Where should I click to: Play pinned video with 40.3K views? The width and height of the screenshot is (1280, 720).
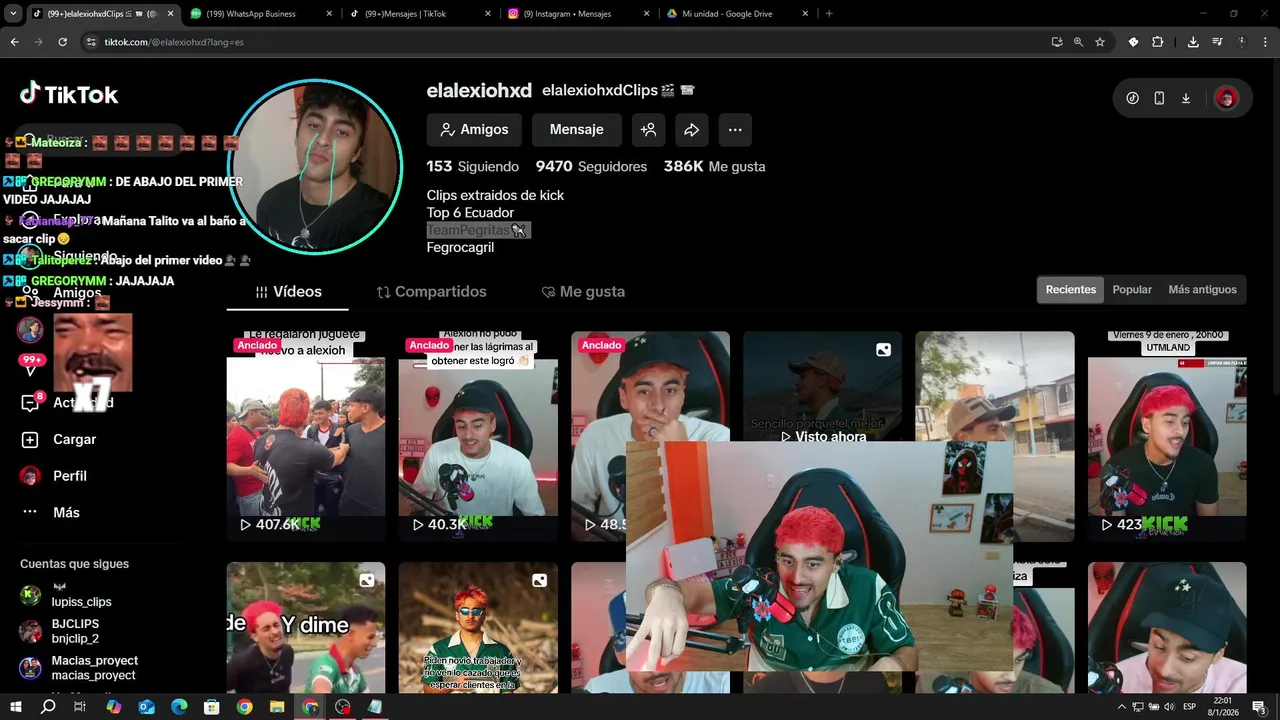[478, 437]
